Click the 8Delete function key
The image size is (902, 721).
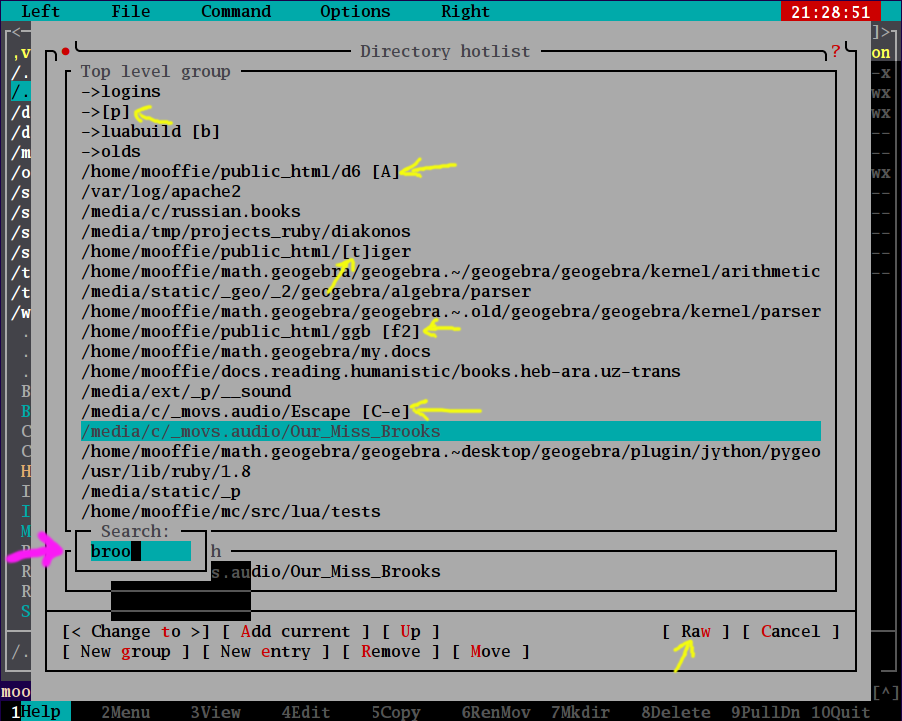tap(676, 712)
